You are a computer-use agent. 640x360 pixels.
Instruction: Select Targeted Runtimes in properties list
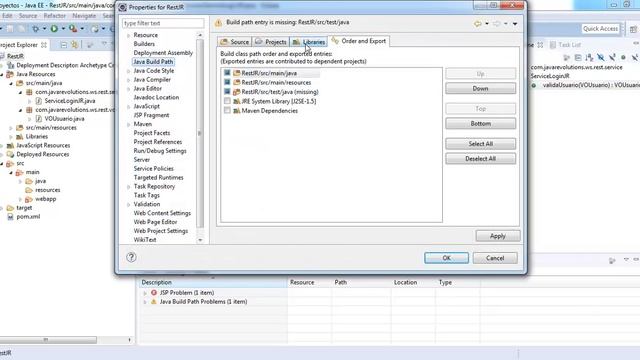click(158, 178)
